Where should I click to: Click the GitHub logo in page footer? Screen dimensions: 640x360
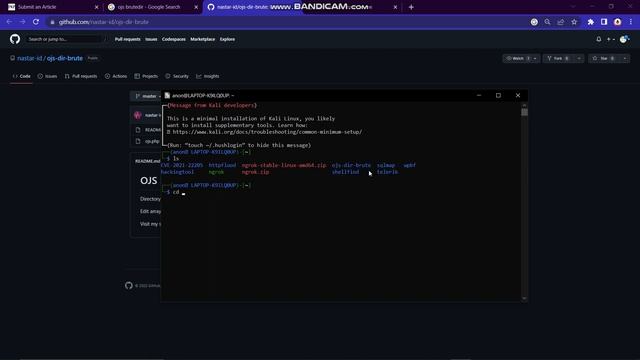tap(129, 285)
